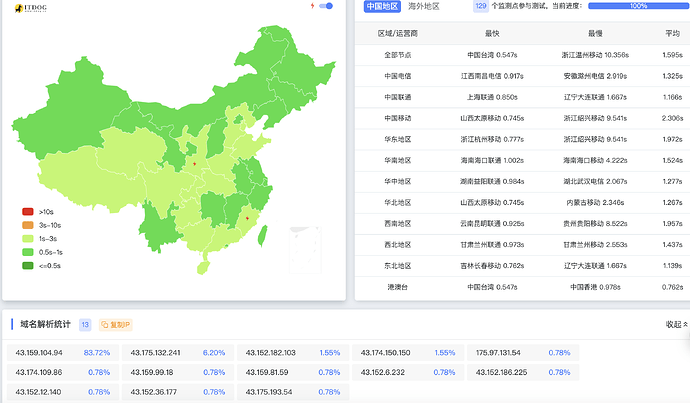
Task: Click the 区域/运营商 column header
Action: pyautogui.click(x=398, y=33)
